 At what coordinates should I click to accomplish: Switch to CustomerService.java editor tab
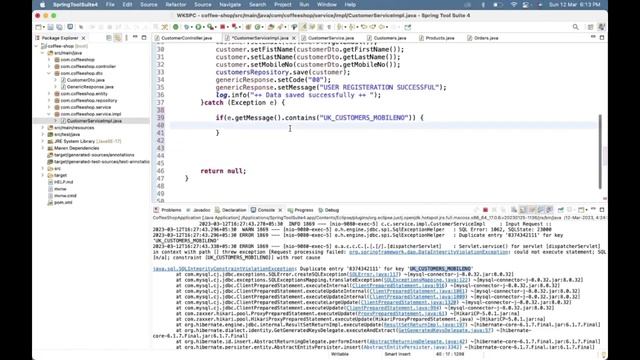point(331,38)
